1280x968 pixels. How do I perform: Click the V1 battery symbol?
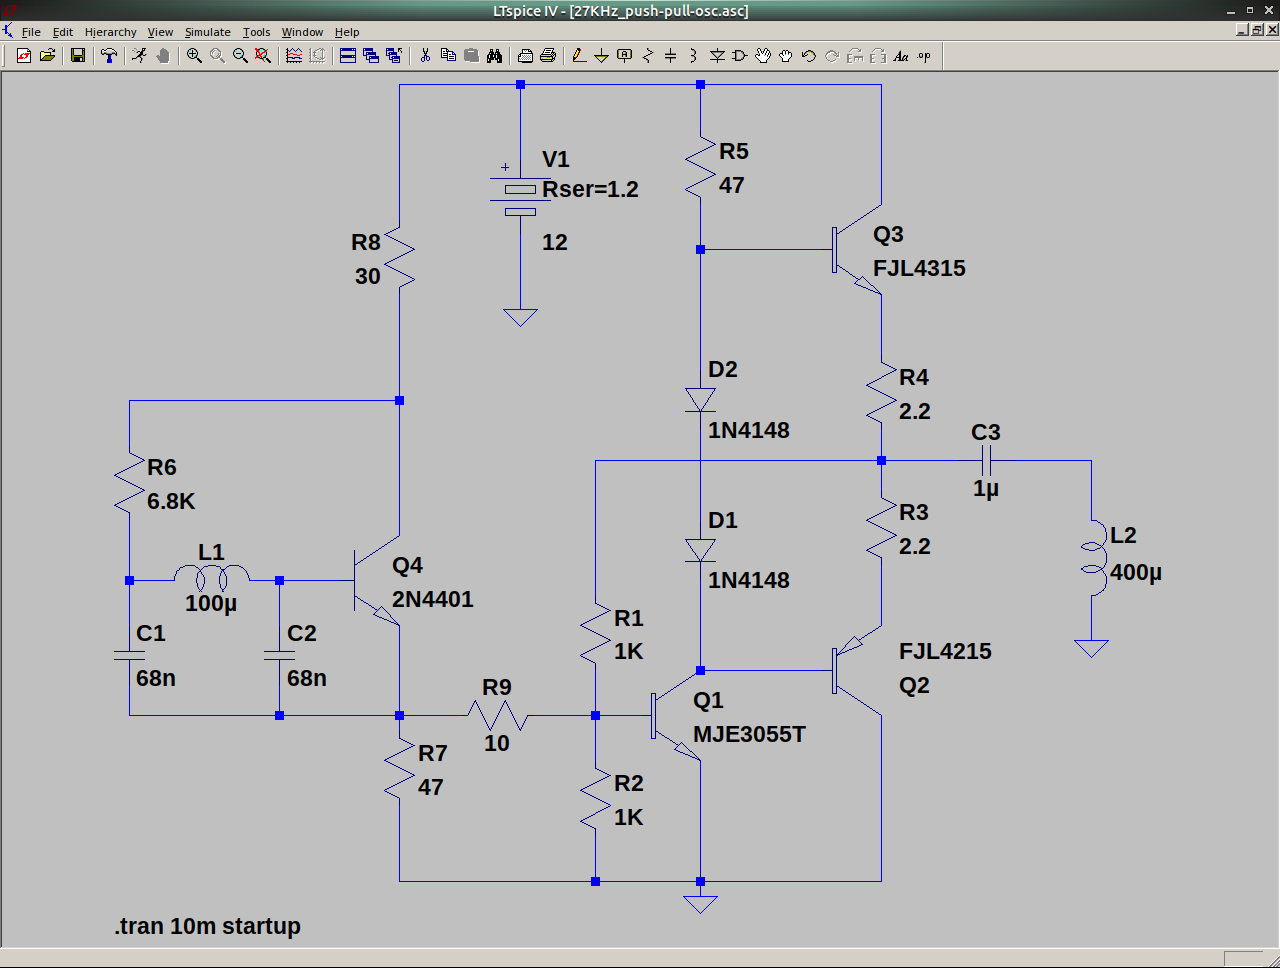pos(520,197)
